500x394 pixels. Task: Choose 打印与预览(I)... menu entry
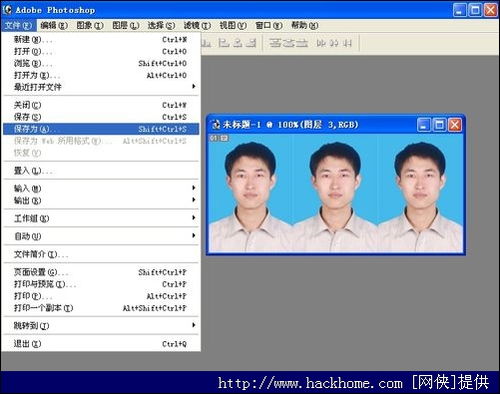click(101, 284)
